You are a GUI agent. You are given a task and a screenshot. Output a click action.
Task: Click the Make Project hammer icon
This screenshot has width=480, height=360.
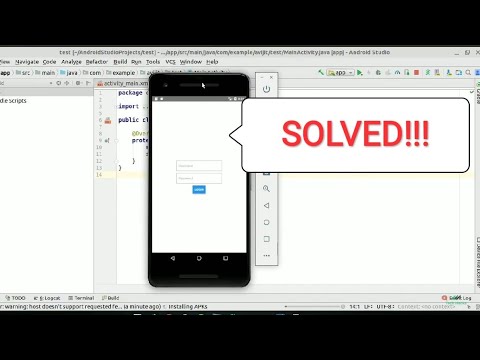pyautogui.click(x=321, y=72)
